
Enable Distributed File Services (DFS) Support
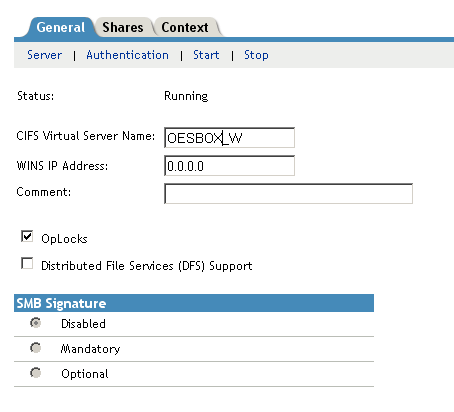(x=27, y=263)
